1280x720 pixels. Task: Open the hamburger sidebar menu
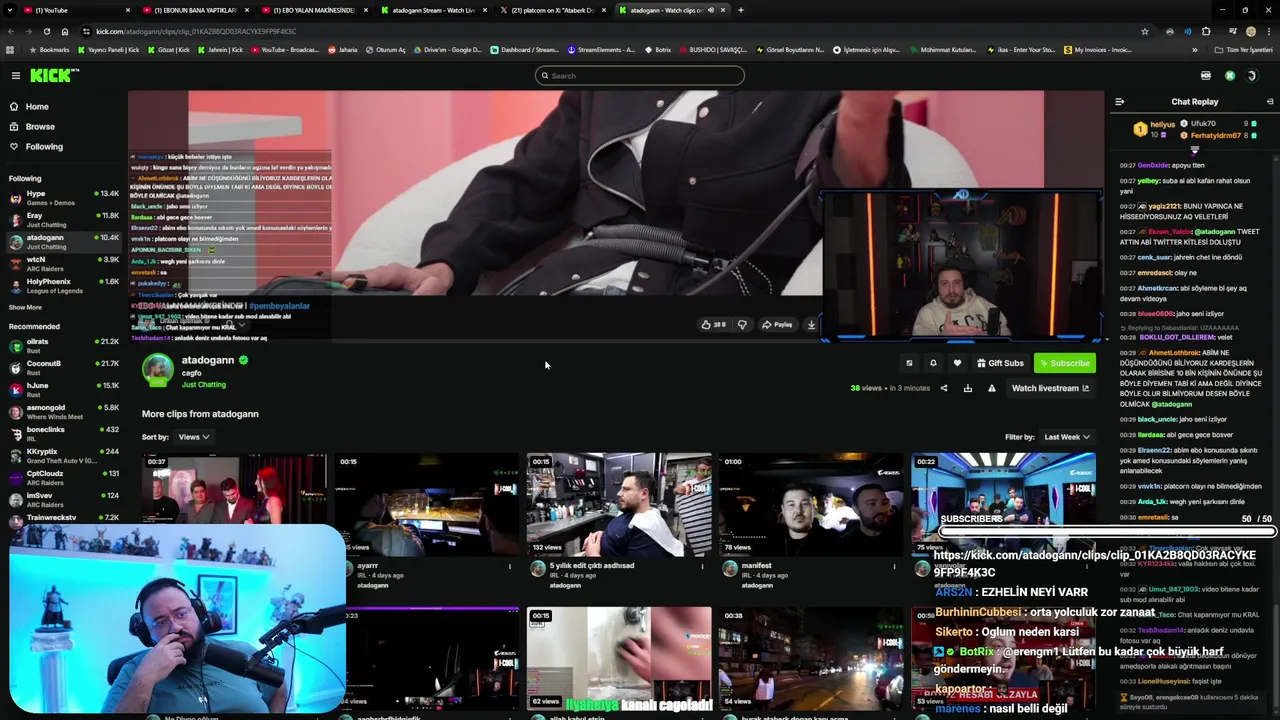pos(15,76)
